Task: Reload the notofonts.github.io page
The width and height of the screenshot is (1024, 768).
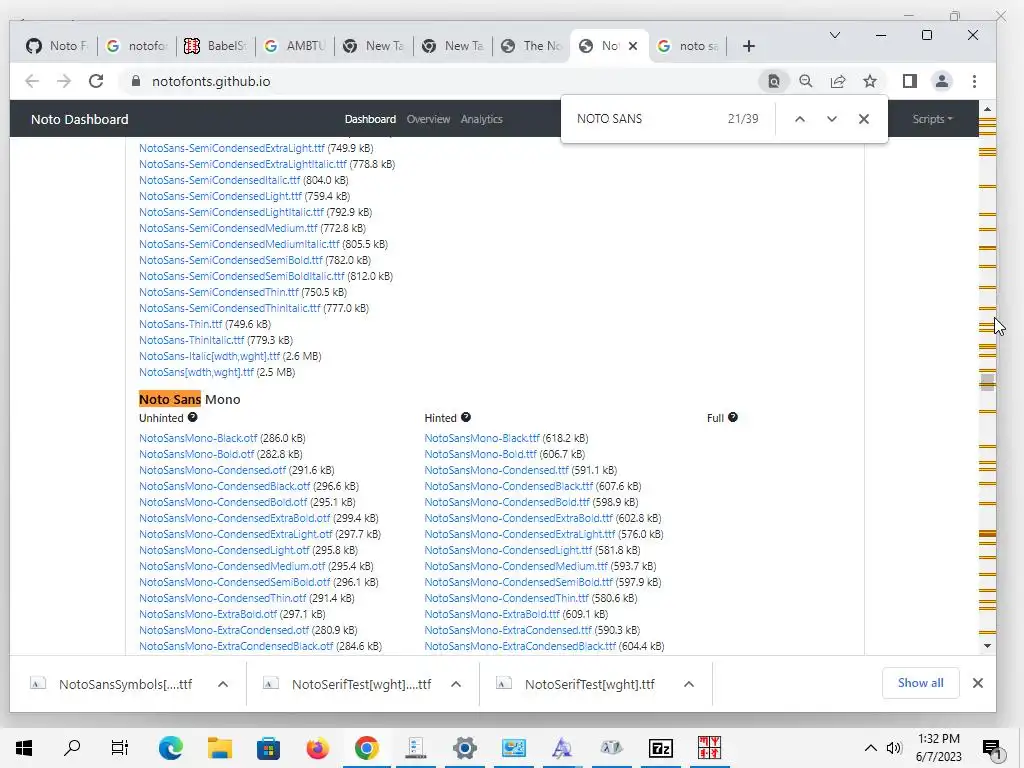Action: (x=96, y=81)
